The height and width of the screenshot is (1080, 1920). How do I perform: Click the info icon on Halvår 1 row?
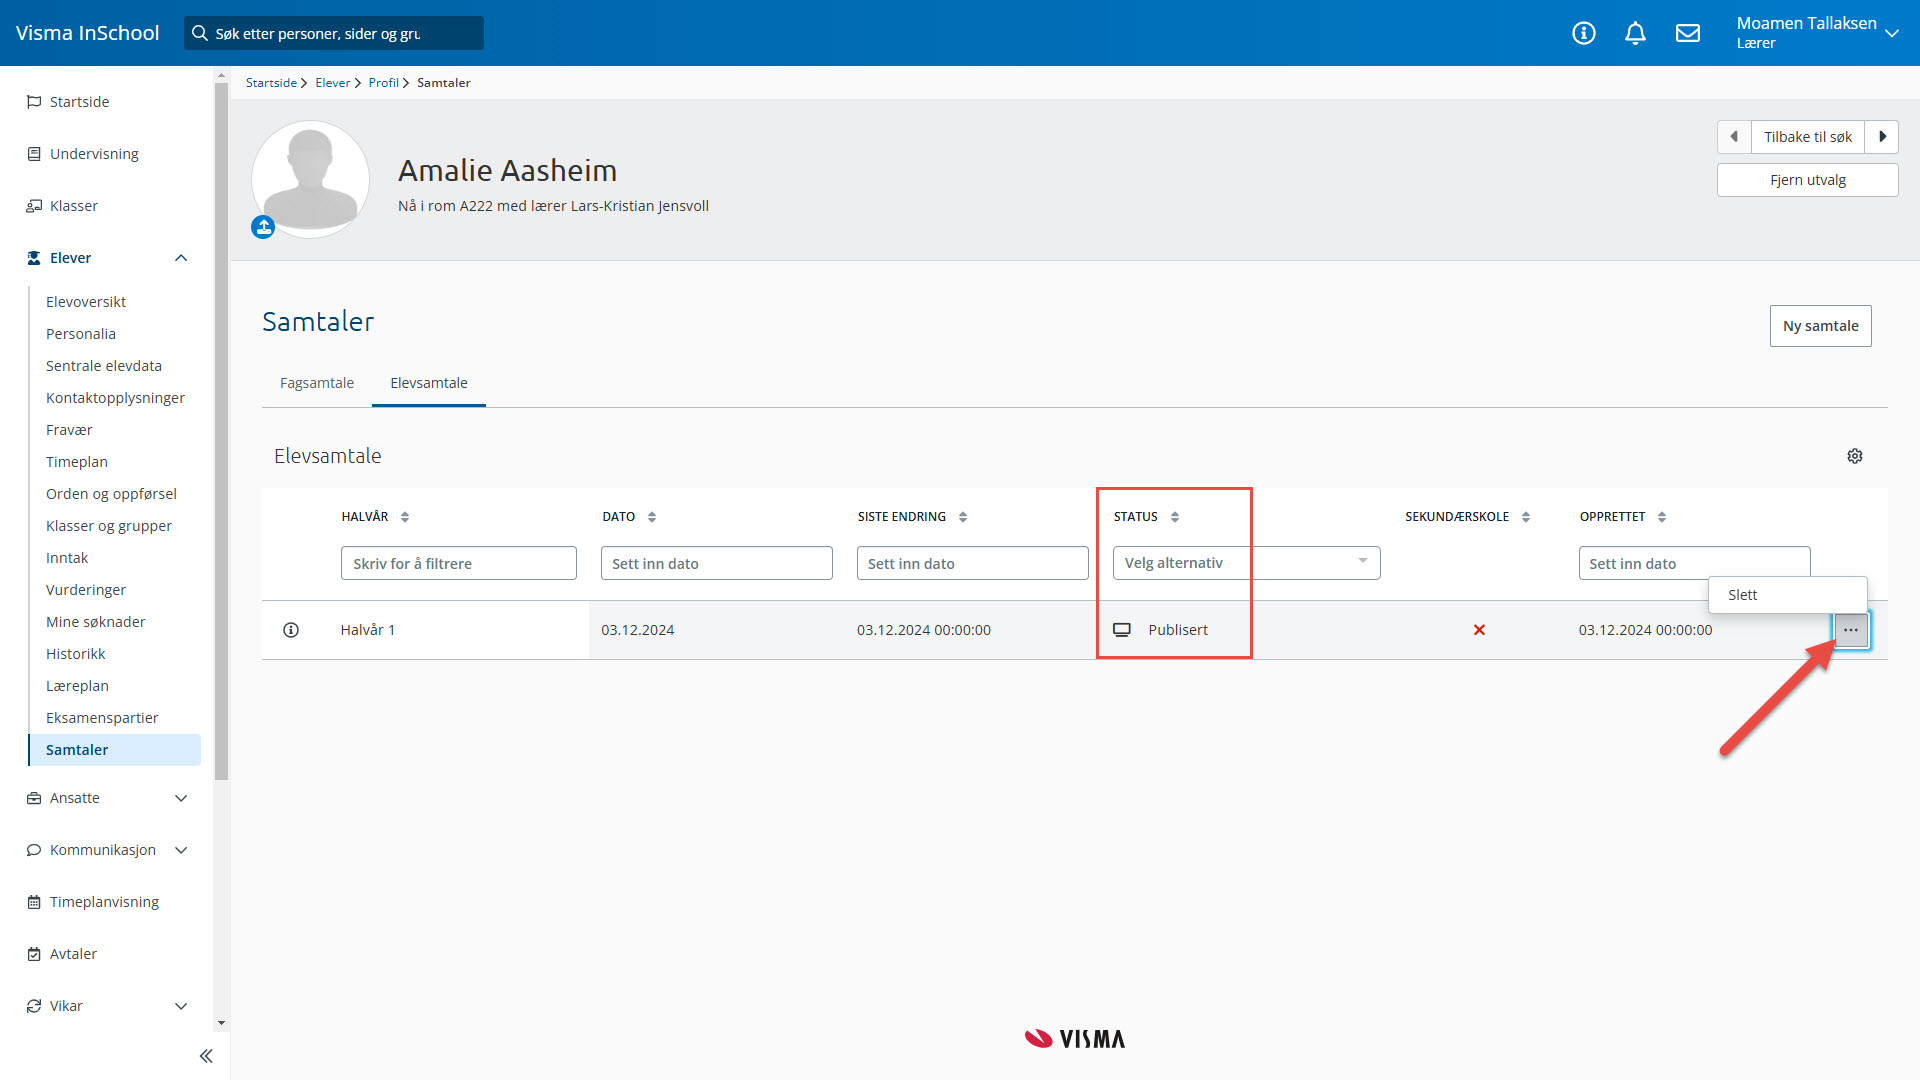pos(291,630)
